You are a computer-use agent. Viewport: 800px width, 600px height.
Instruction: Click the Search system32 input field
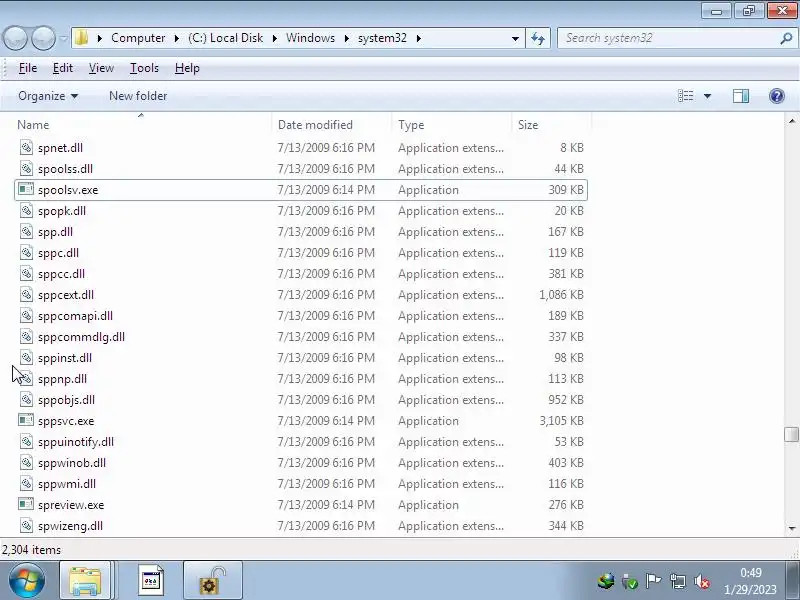point(668,38)
